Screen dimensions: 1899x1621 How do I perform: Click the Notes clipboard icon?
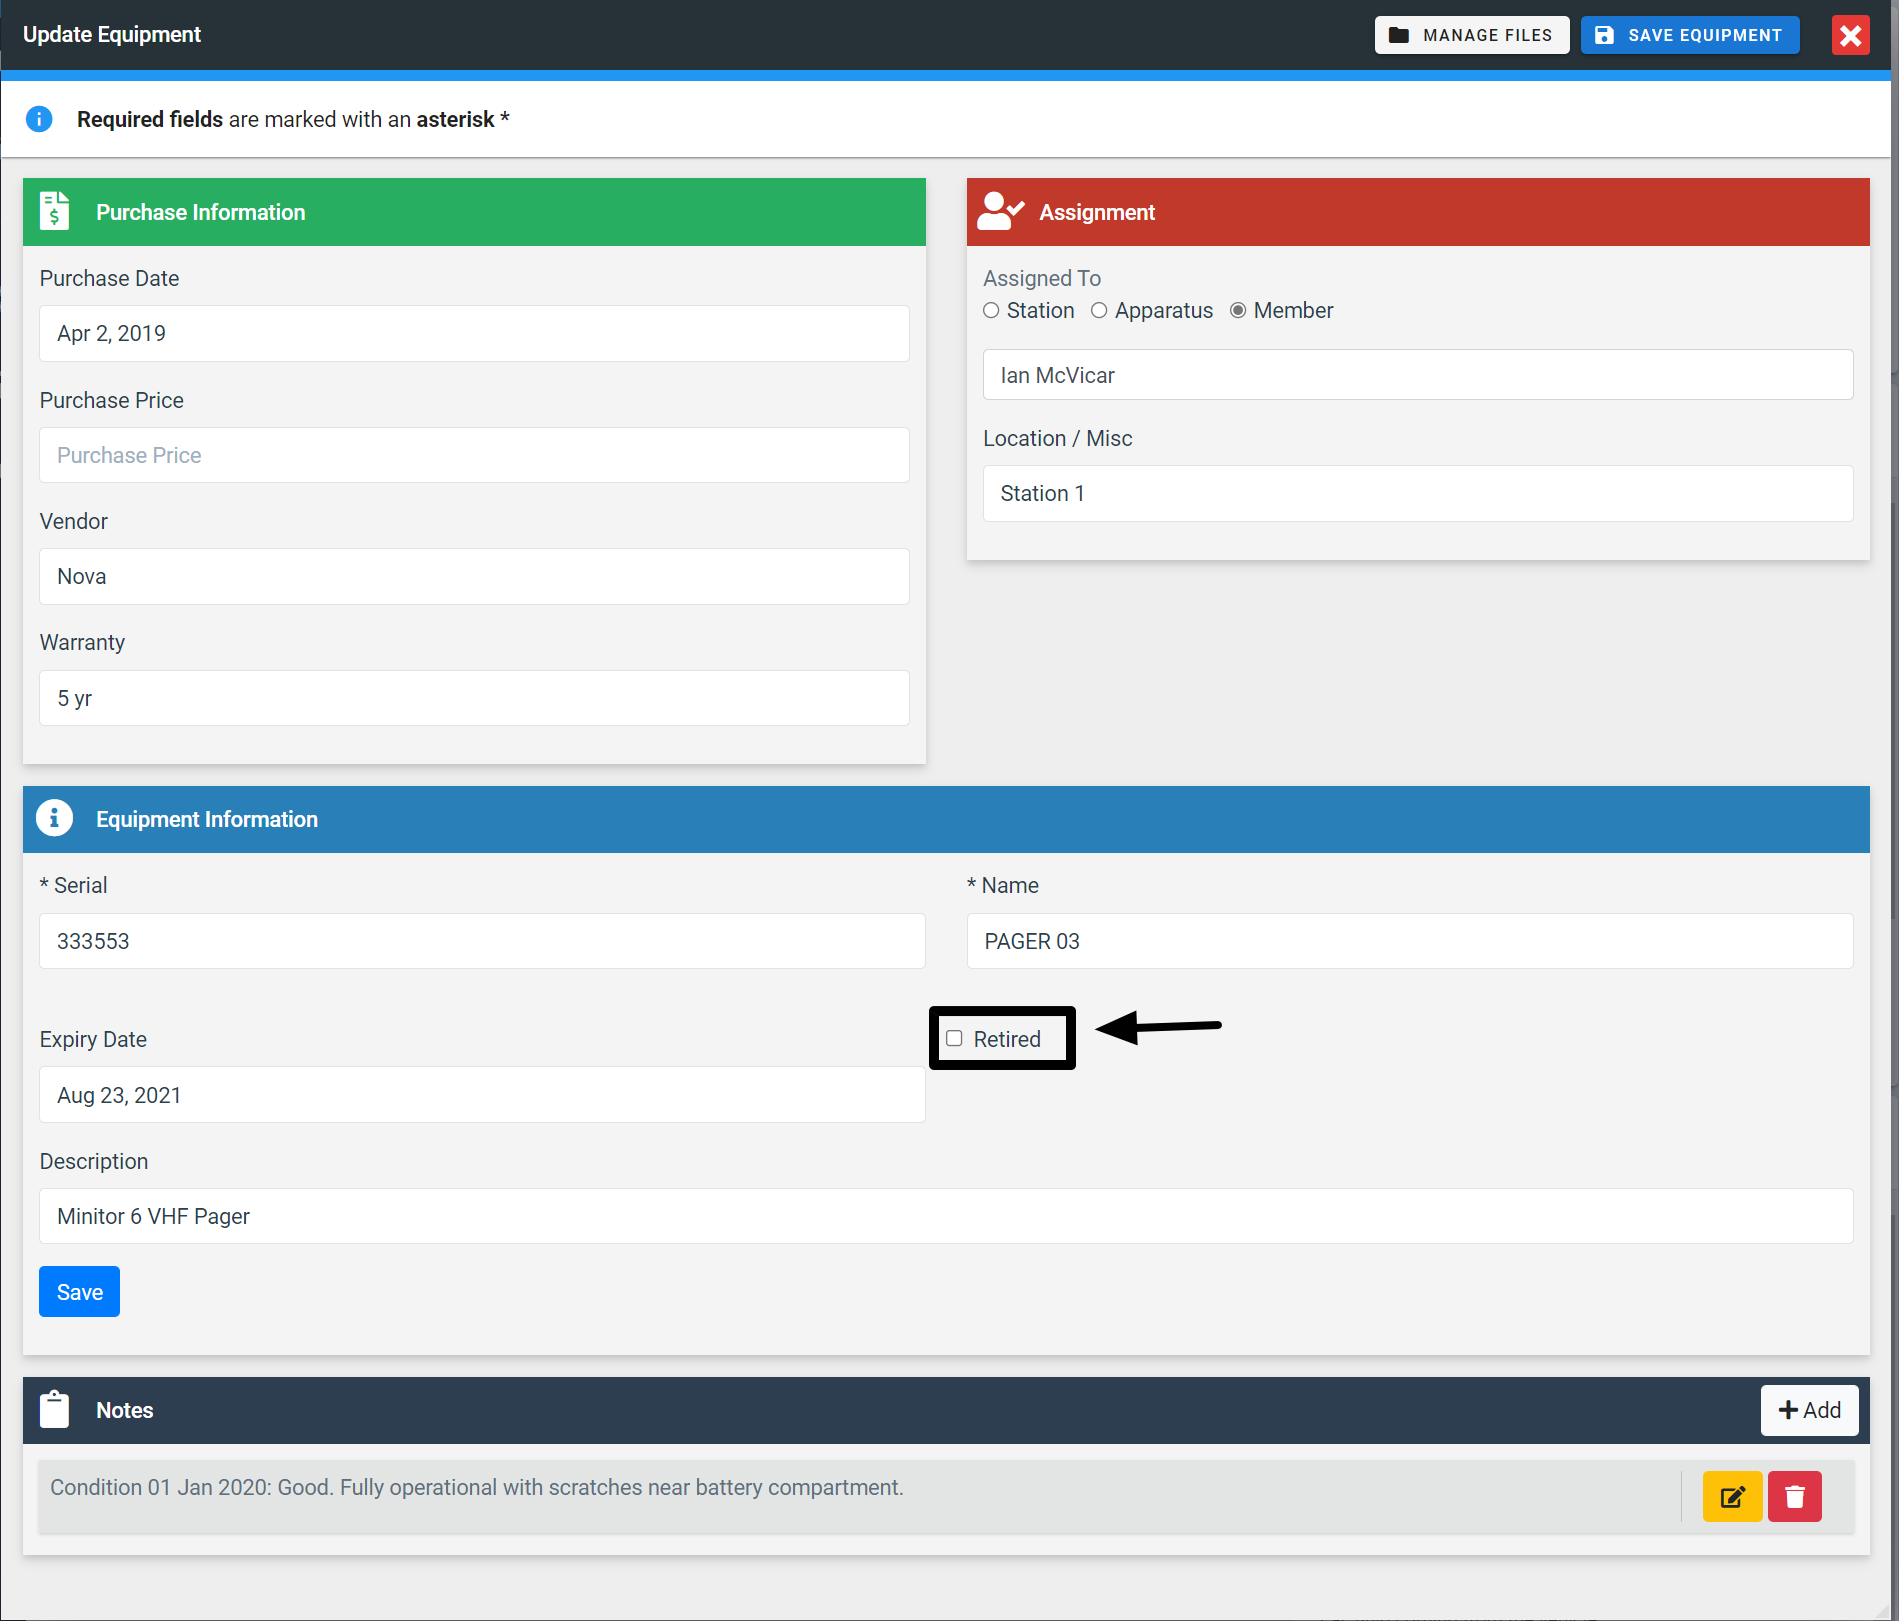click(x=55, y=1410)
